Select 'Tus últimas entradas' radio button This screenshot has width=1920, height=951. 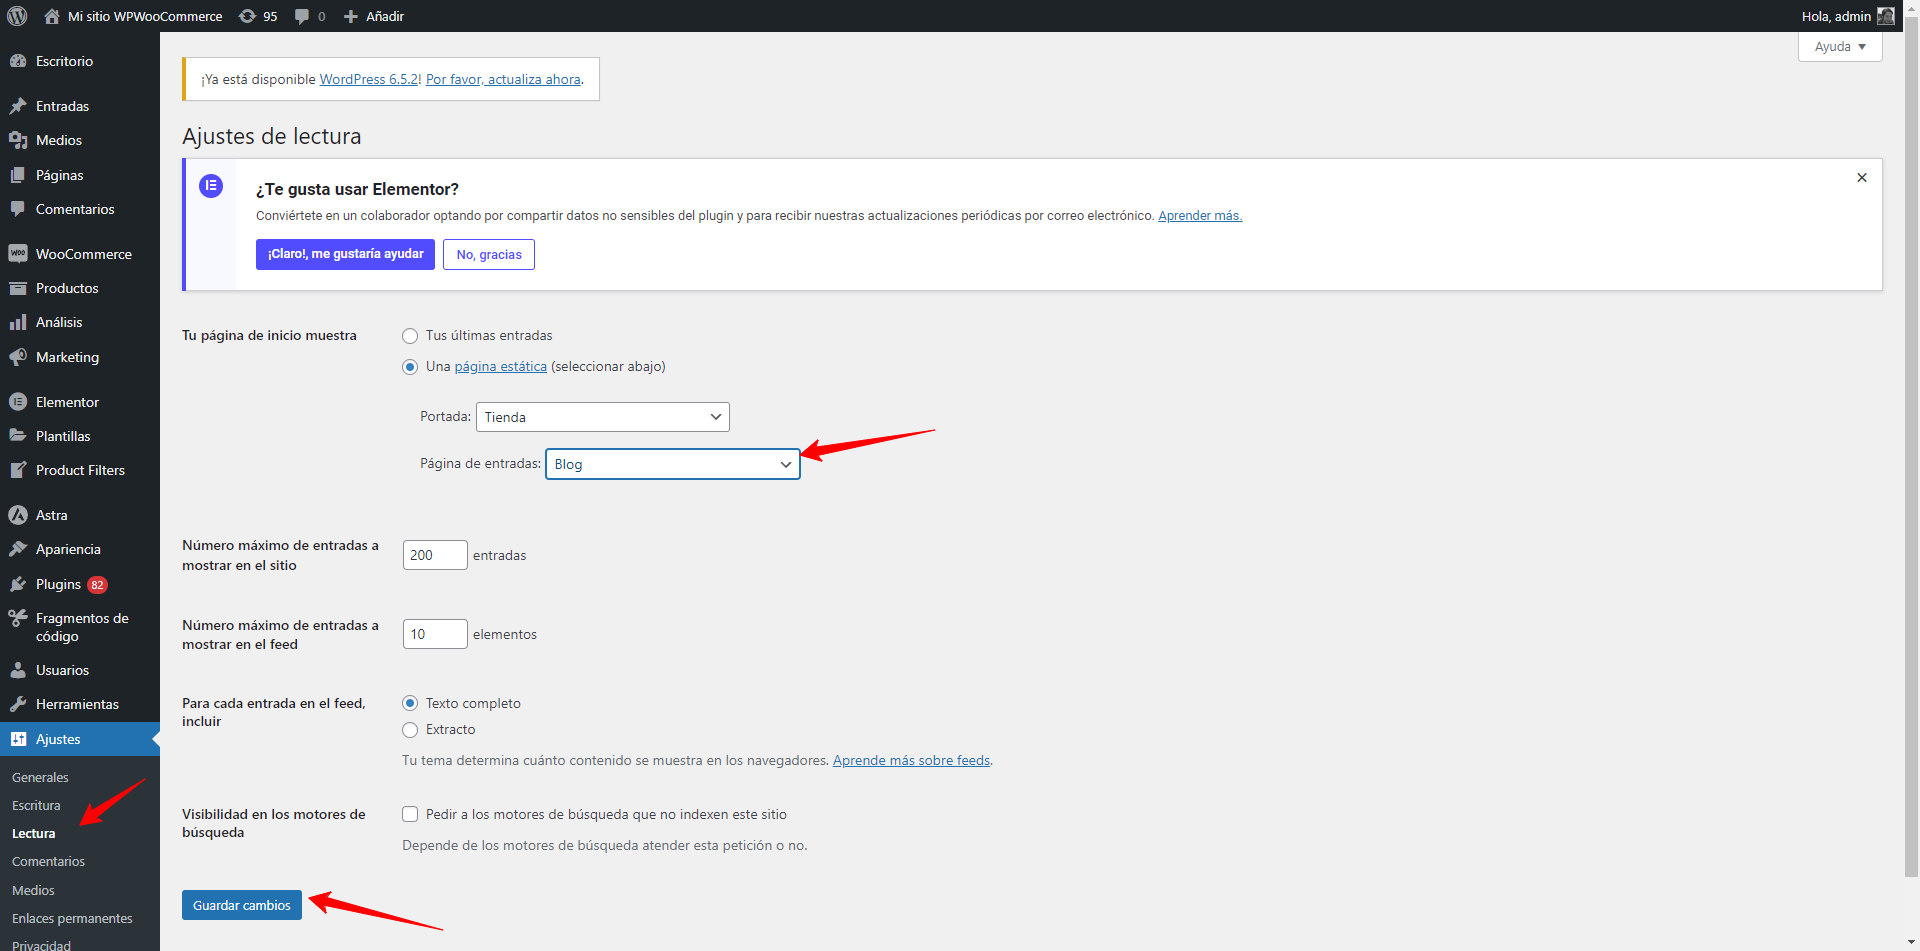point(410,336)
